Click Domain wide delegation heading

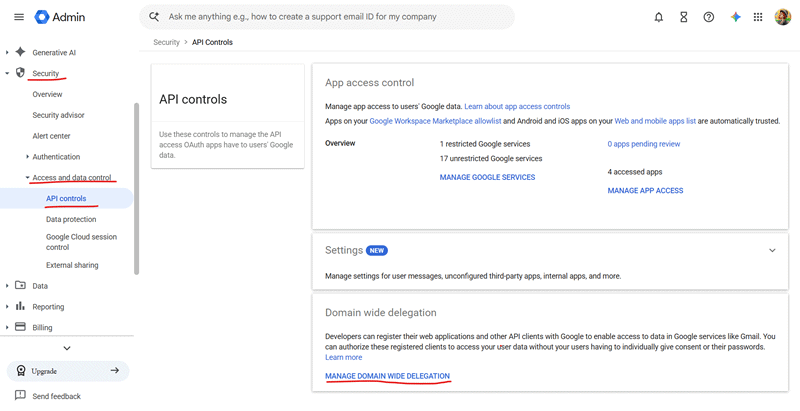click(381, 313)
